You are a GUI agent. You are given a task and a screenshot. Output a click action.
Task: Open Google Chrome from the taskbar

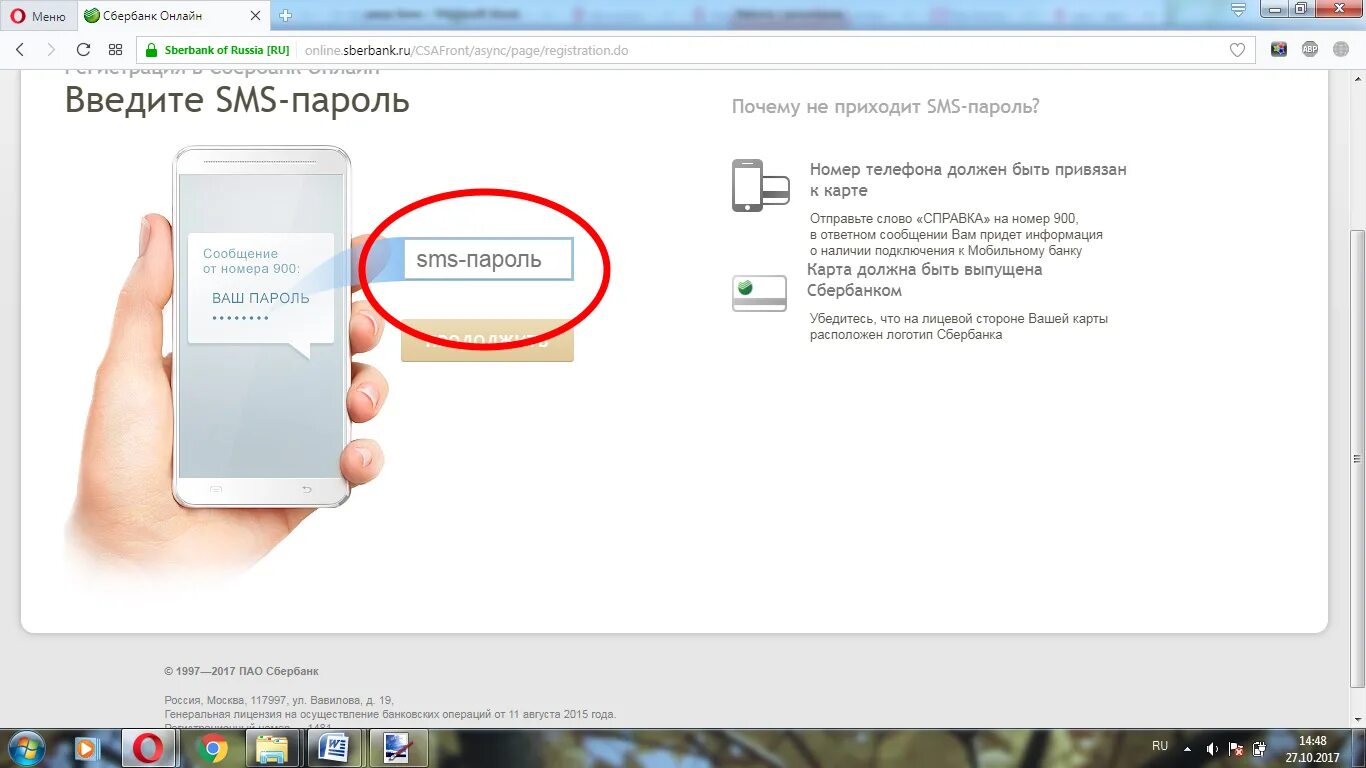pyautogui.click(x=211, y=748)
